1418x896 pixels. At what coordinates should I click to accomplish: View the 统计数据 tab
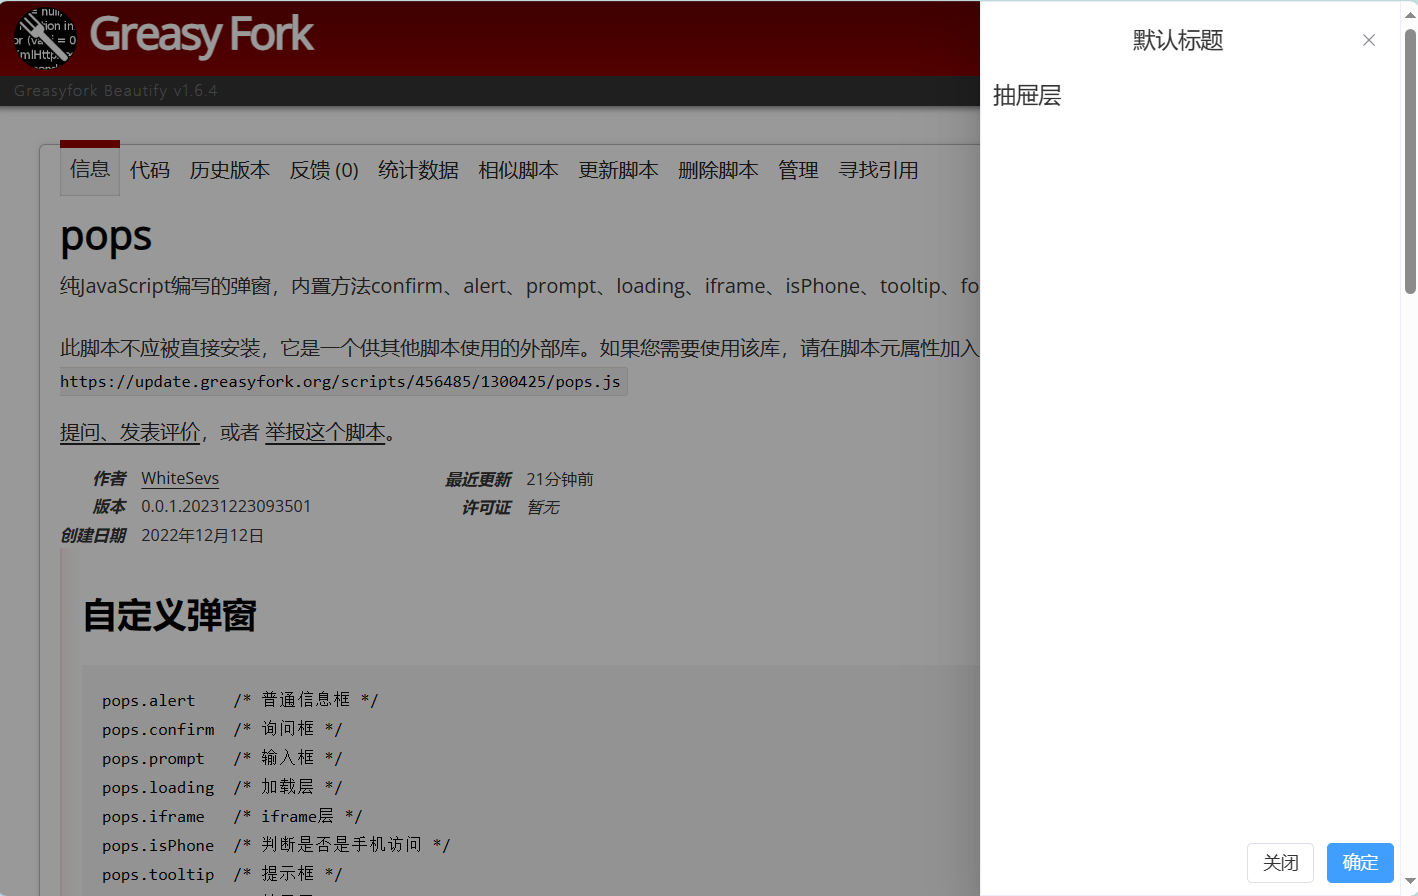(418, 170)
